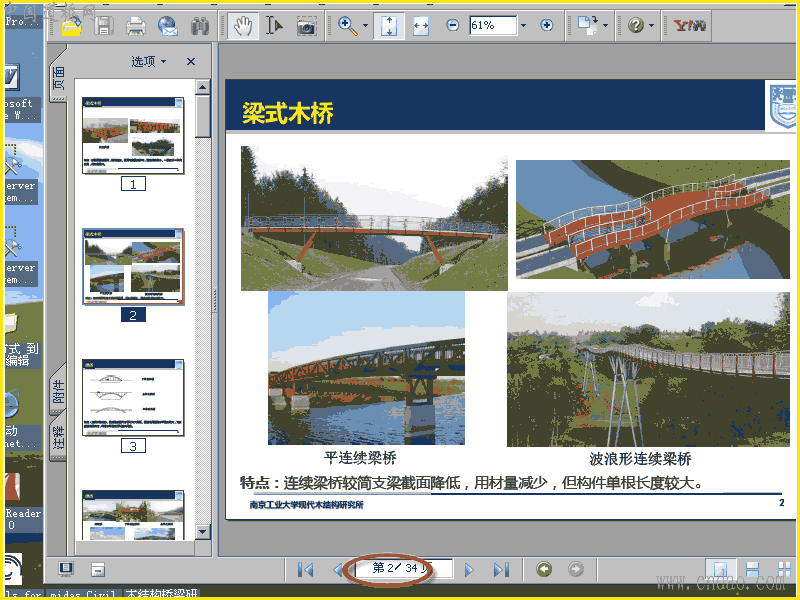Switch to the 附件 attachments tab
Image resolution: width=800 pixels, height=600 pixels.
click(x=59, y=391)
